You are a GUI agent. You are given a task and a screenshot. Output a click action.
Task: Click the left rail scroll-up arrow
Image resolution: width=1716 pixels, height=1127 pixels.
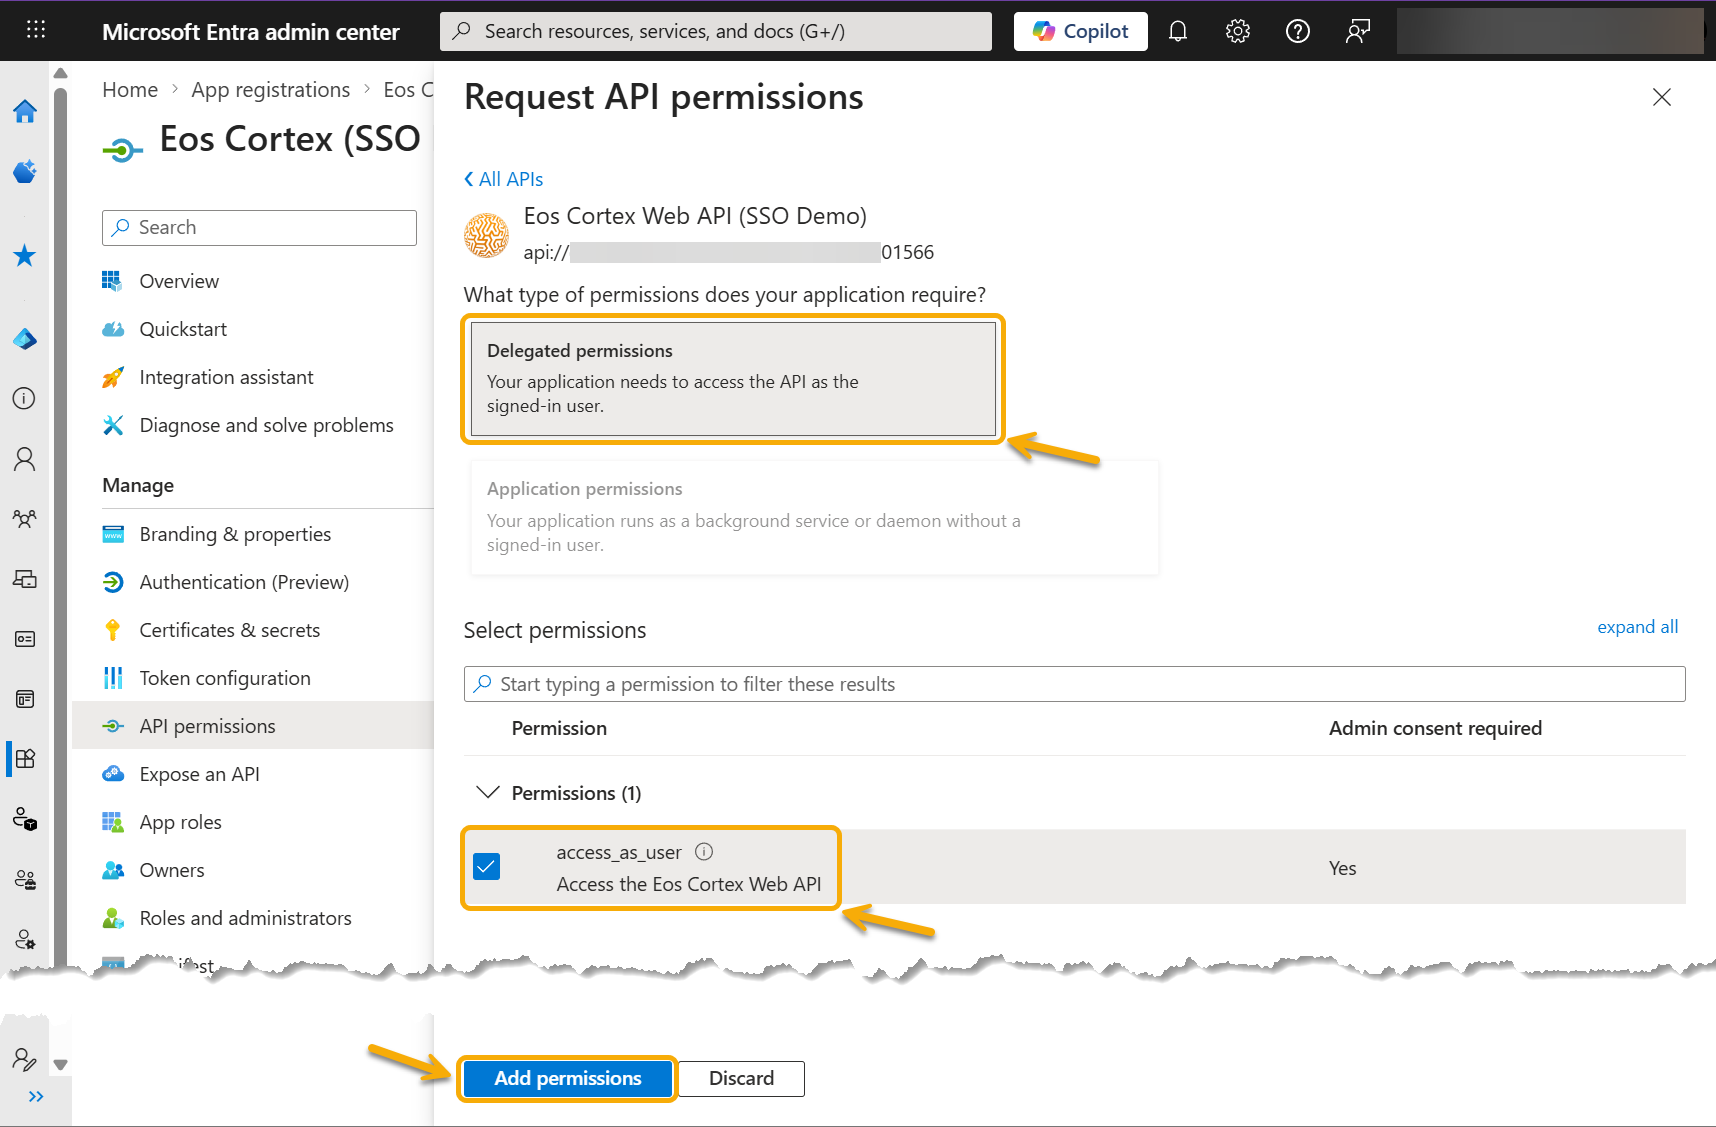(60, 73)
